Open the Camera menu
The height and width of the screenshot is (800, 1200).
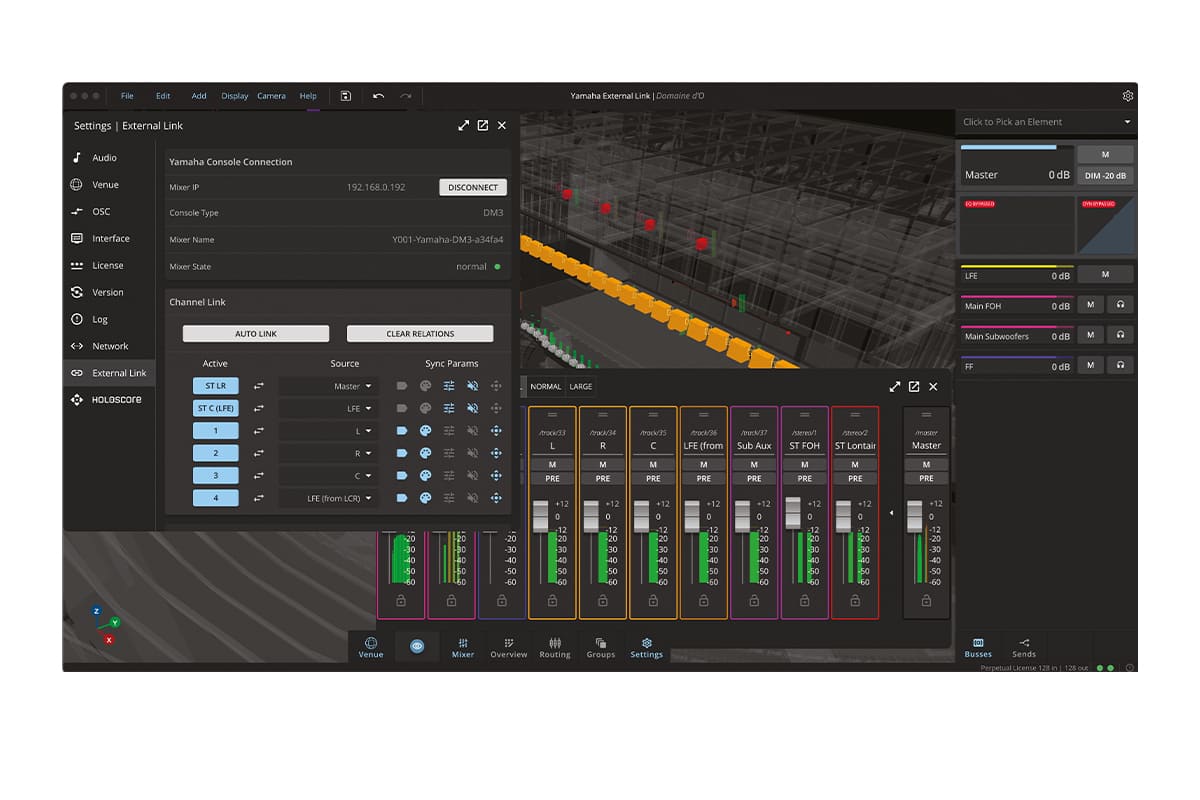pyautogui.click(x=271, y=96)
